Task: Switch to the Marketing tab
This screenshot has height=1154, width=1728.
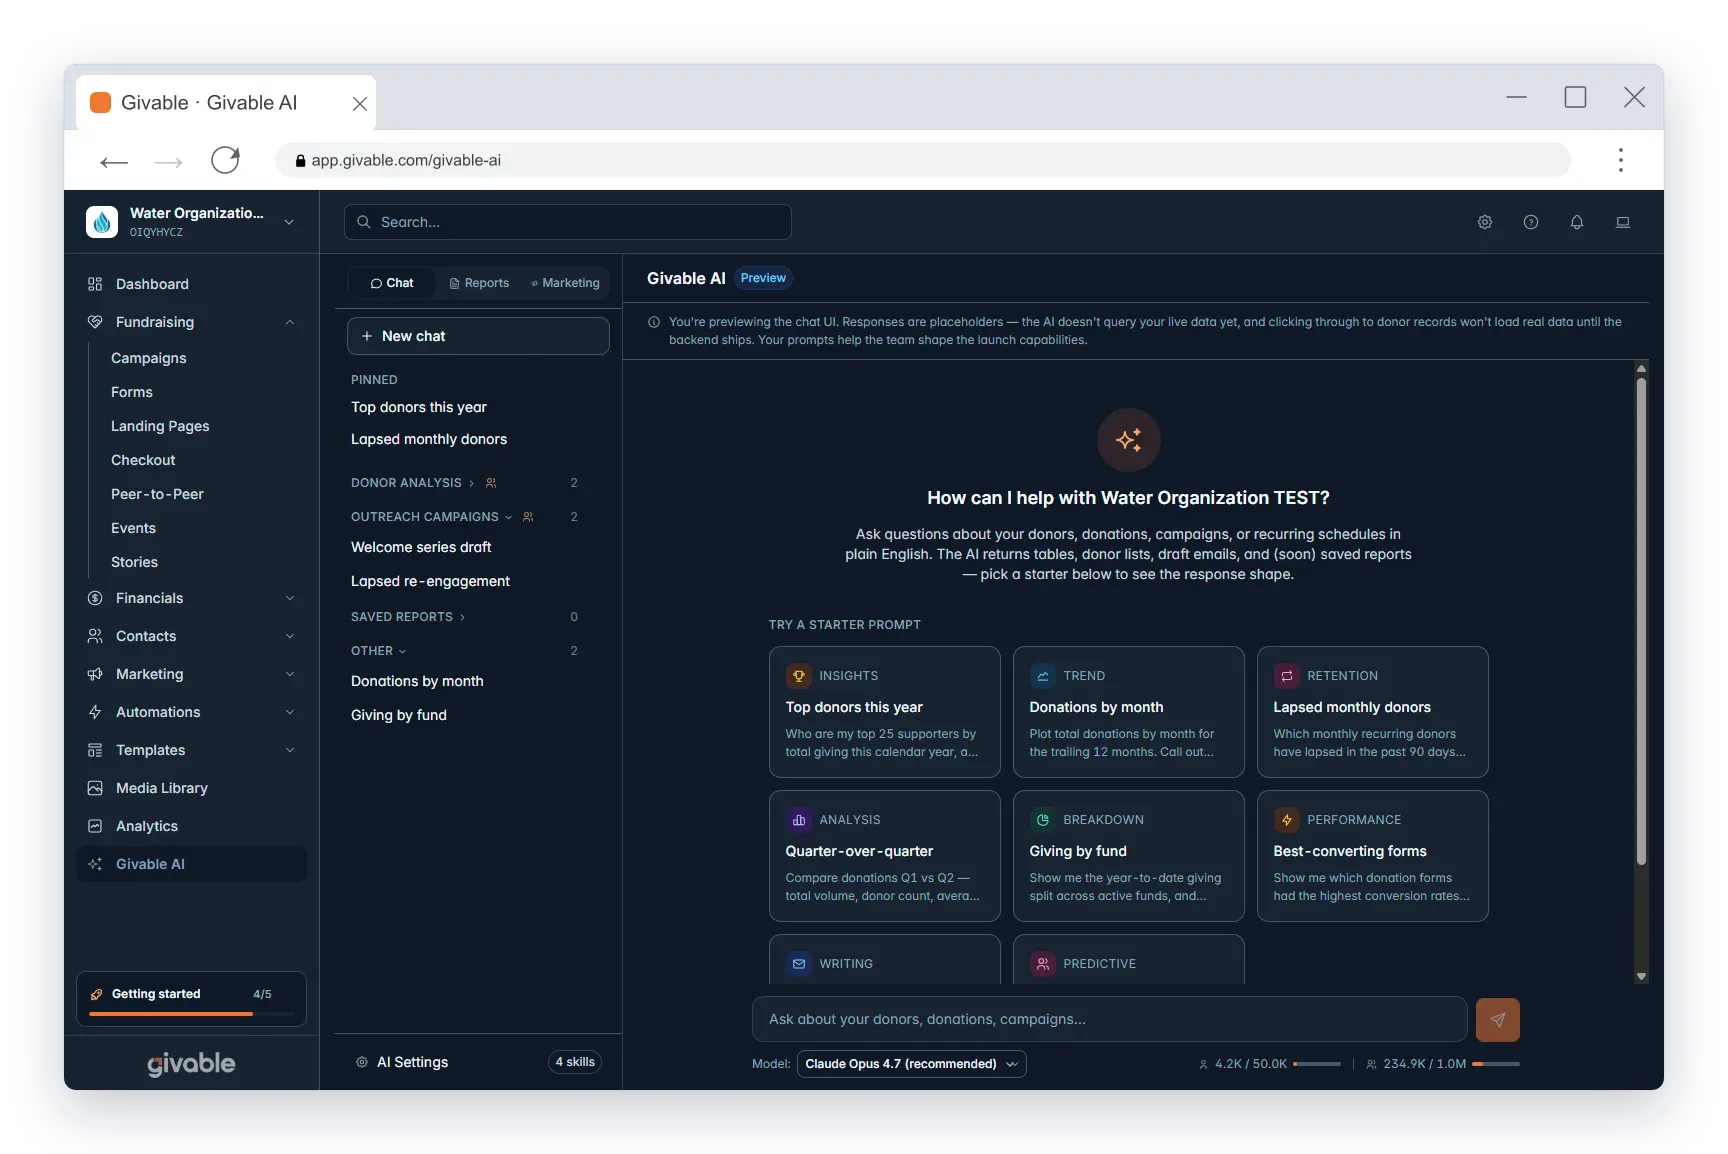Action: click(x=565, y=283)
